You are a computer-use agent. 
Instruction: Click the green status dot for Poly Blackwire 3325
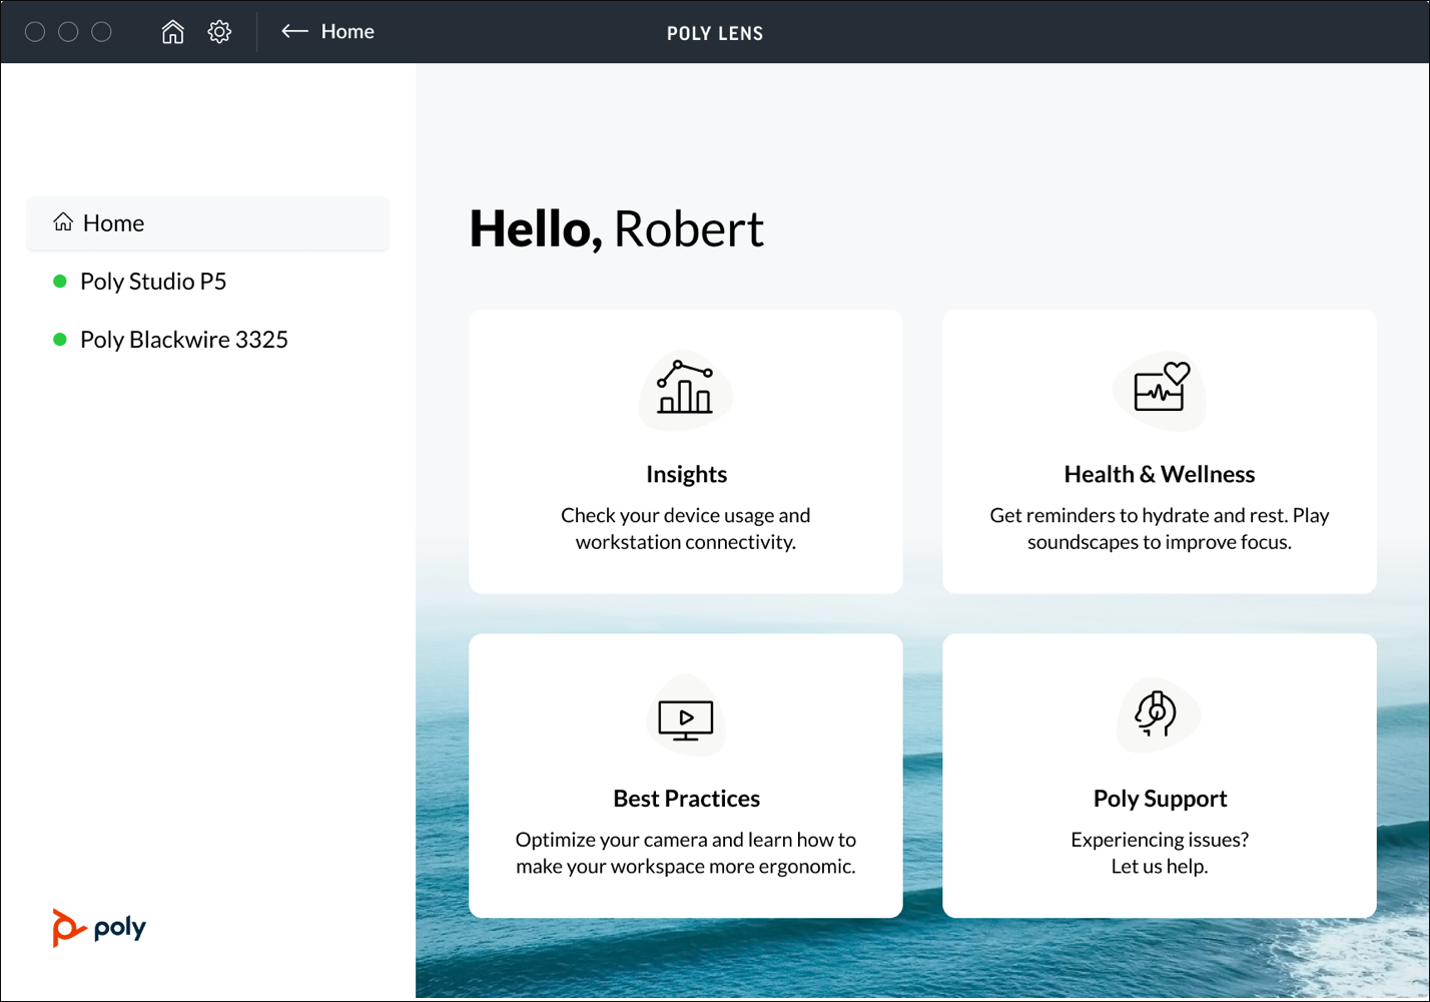click(59, 339)
